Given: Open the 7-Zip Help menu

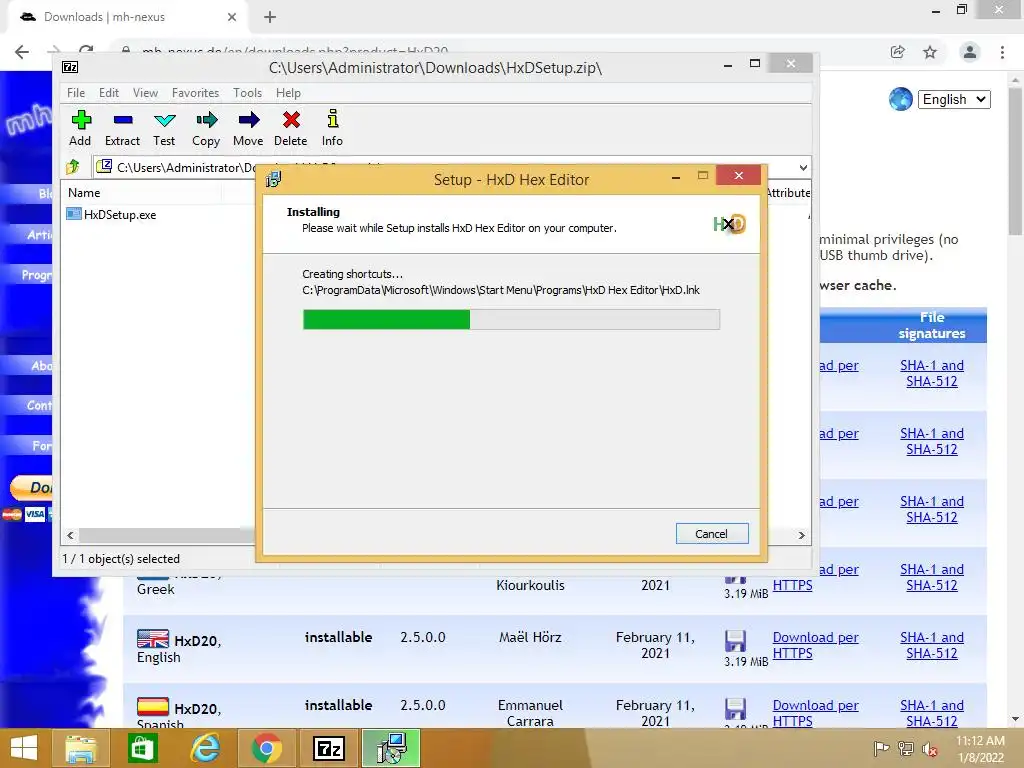Looking at the screenshot, I should pos(288,93).
